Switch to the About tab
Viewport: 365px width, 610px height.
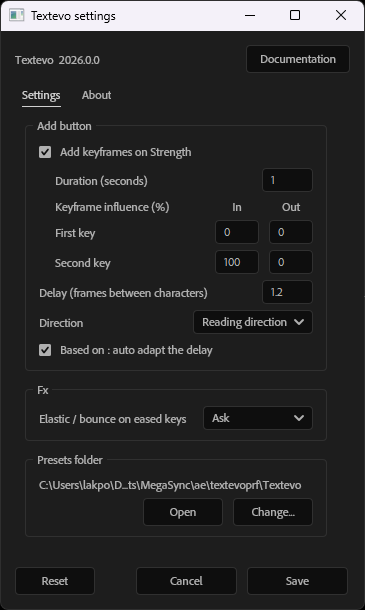97,95
